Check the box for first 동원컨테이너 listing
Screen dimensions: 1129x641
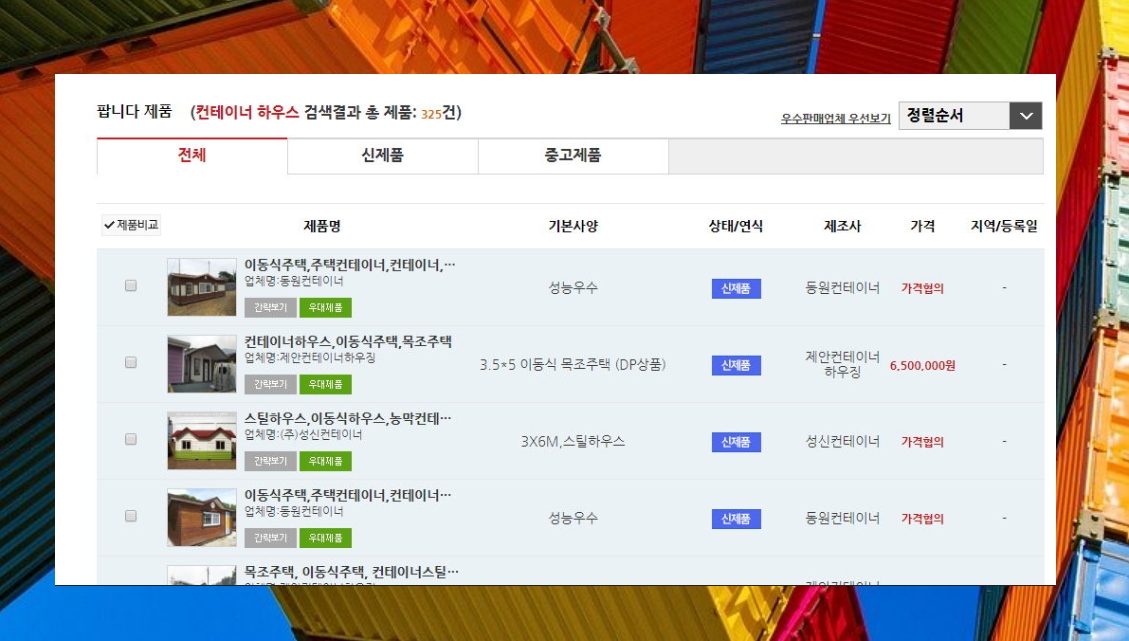coord(130,285)
